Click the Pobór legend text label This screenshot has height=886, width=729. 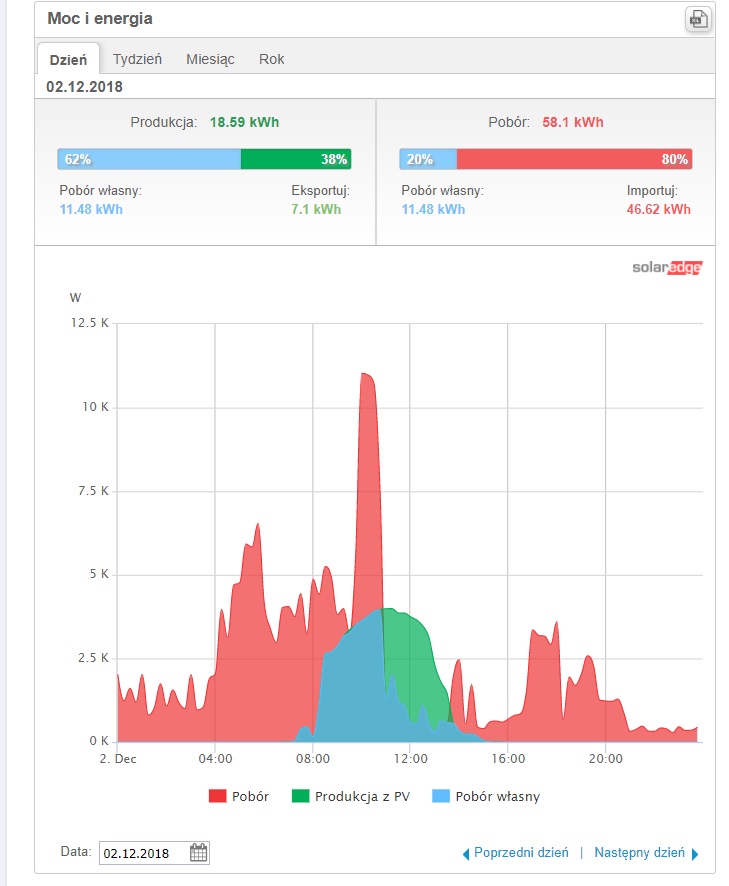(x=250, y=796)
